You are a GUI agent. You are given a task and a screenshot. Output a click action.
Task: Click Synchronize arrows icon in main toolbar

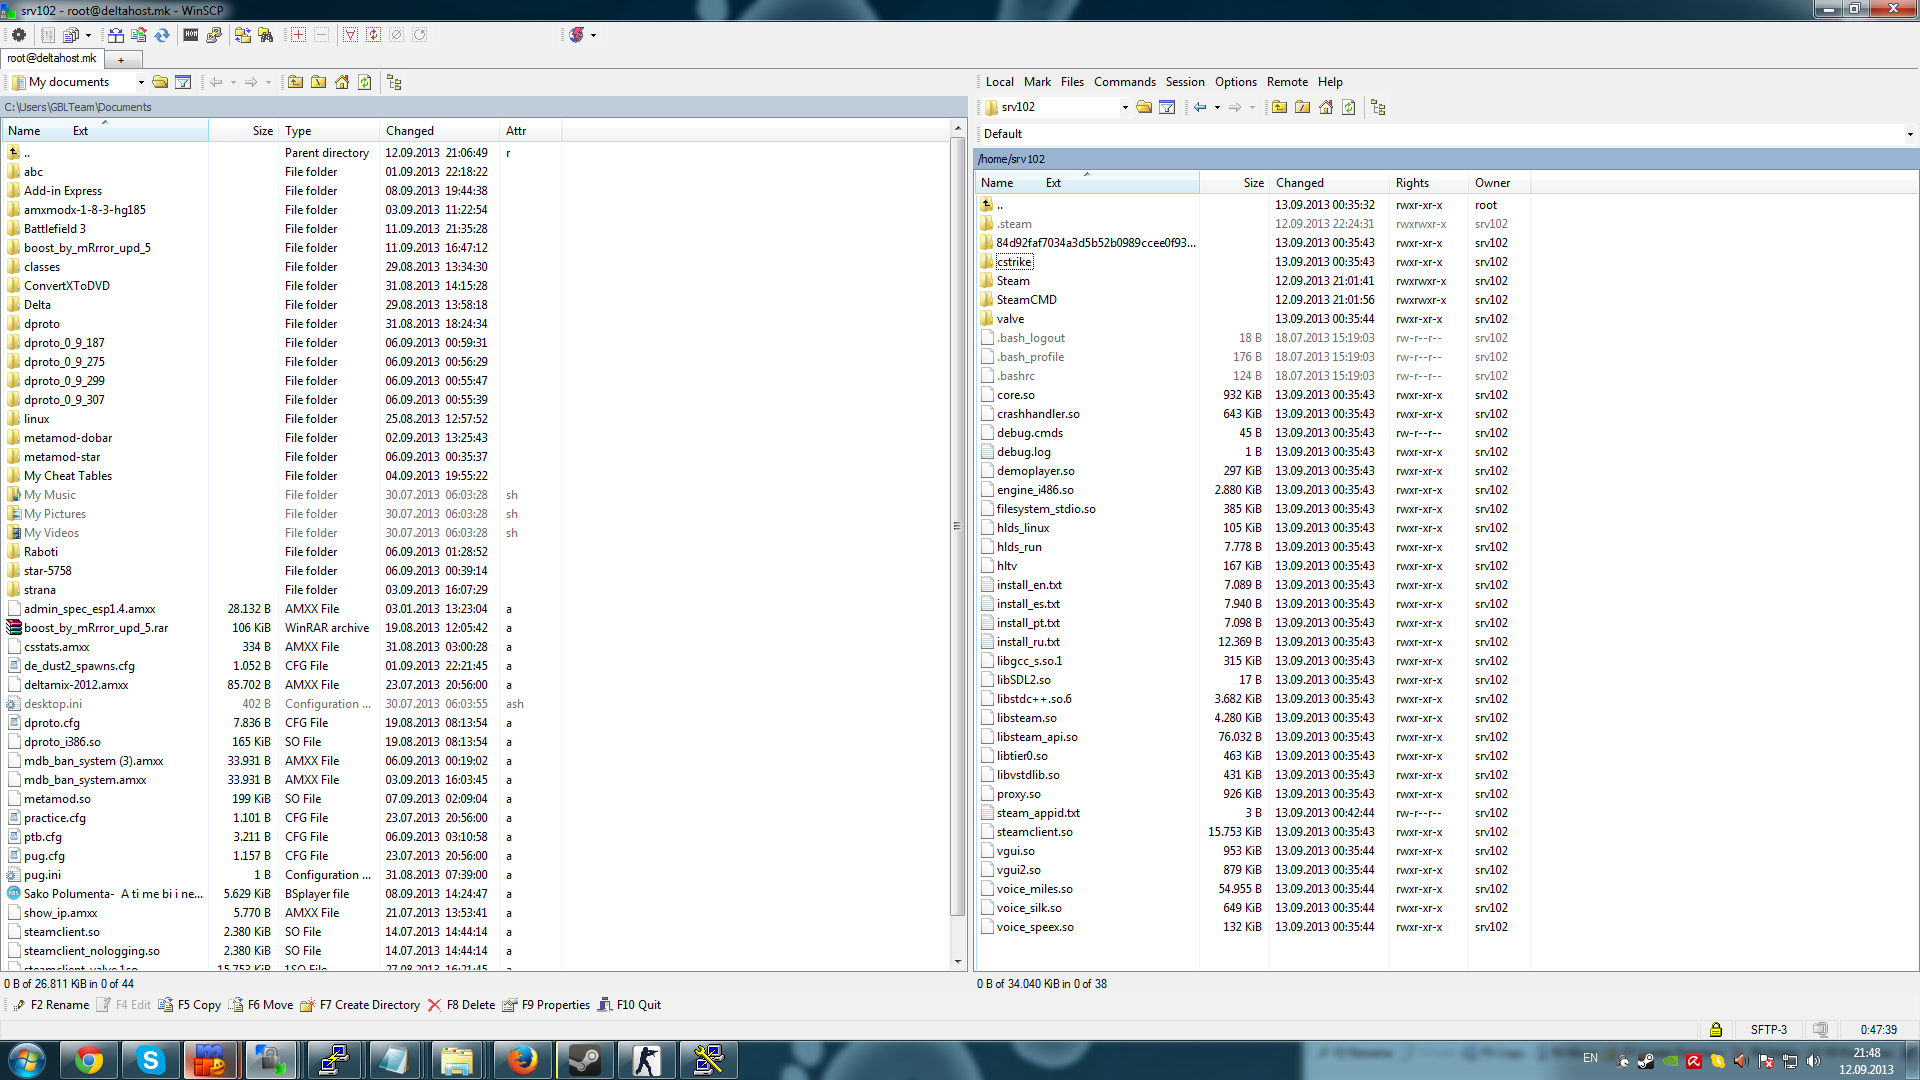(x=162, y=35)
